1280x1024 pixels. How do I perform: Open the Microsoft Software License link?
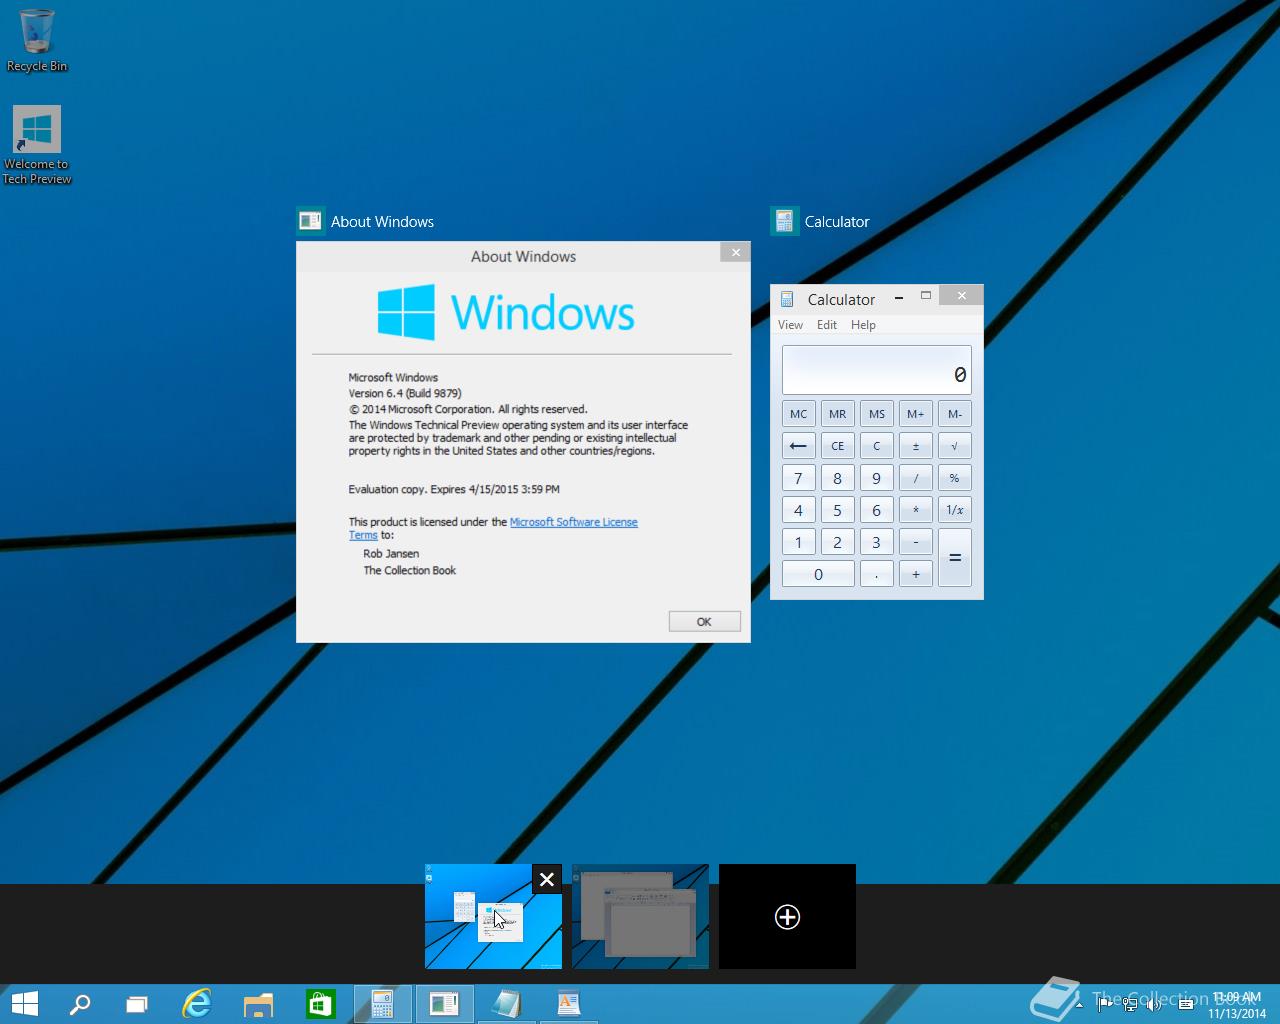(x=574, y=522)
